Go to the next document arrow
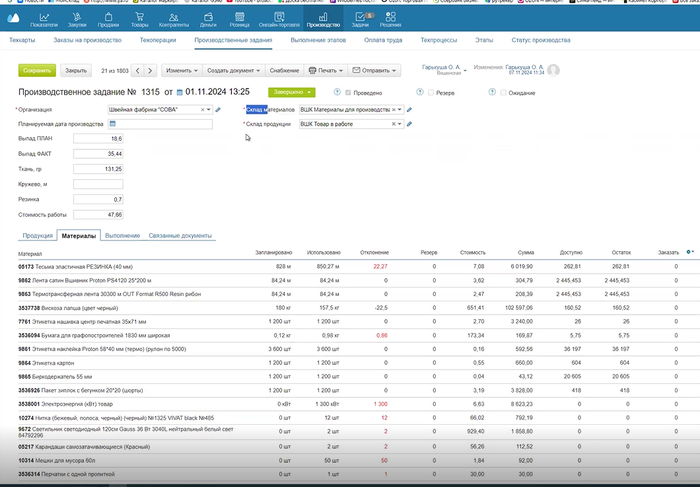700x487 pixels. (x=151, y=71)
